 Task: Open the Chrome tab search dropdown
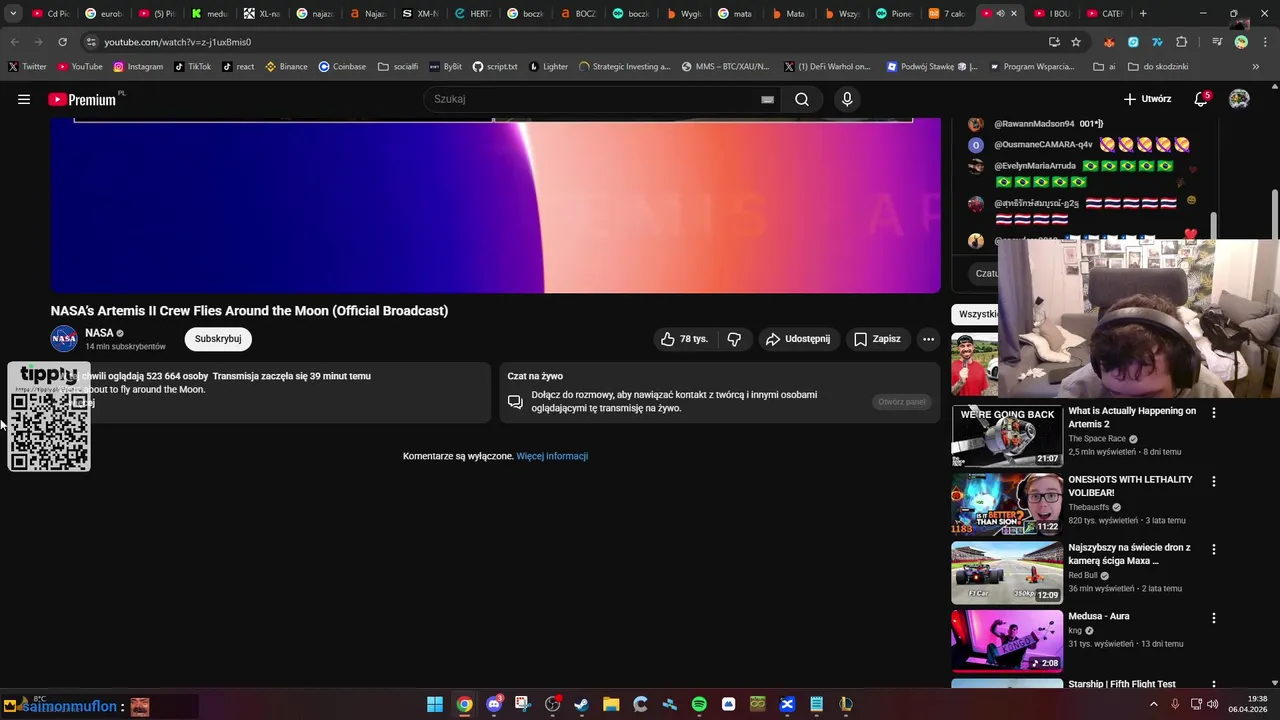tap(13, 13)
